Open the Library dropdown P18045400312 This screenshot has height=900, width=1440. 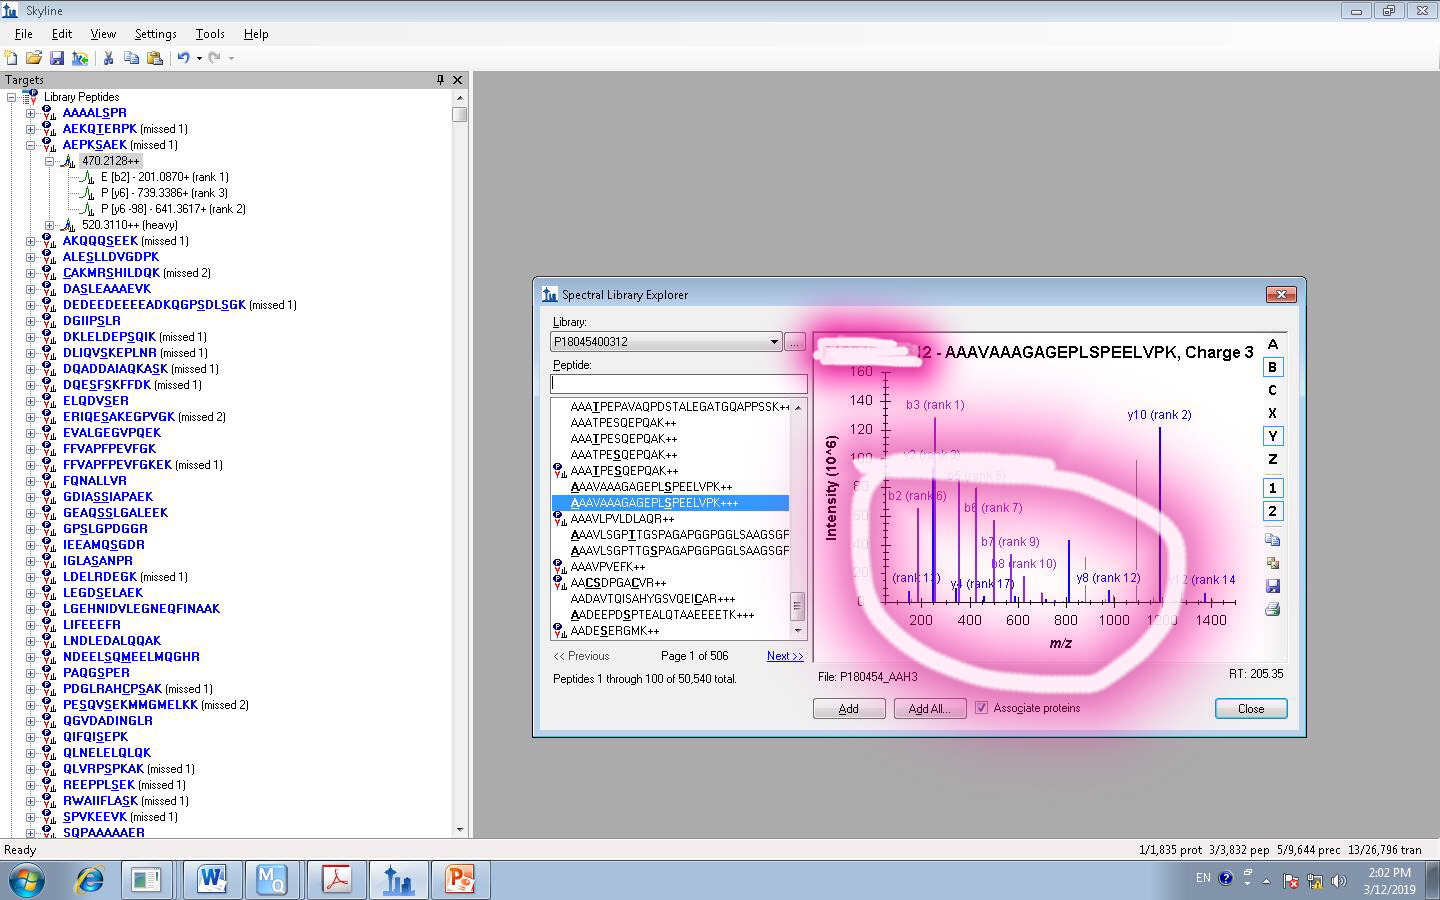[773, 342]
